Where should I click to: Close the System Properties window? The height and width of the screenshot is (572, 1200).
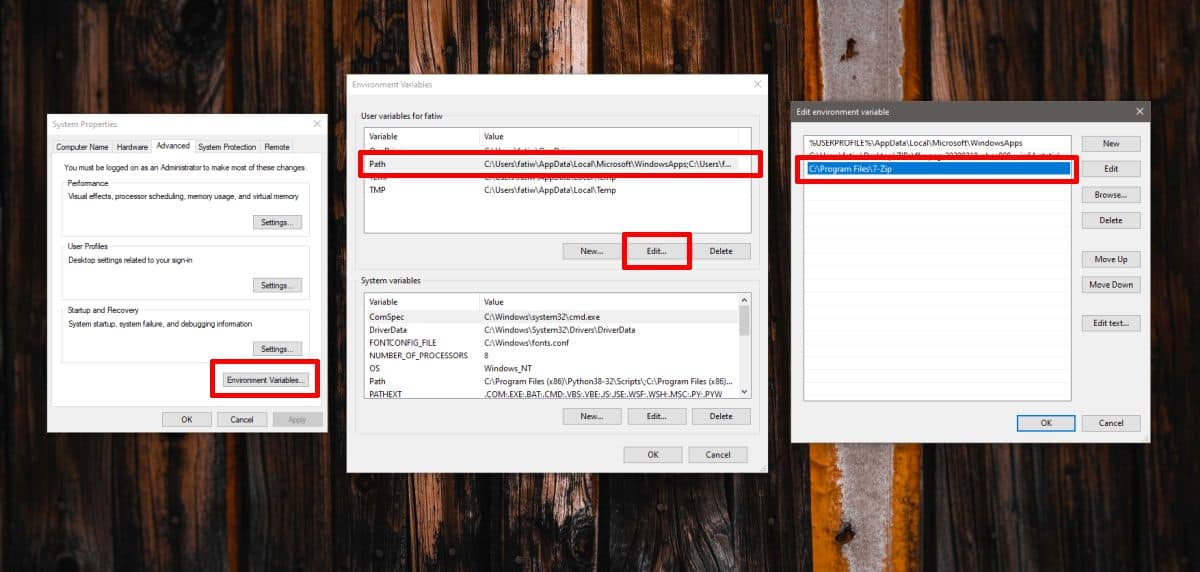[x=317, y=124]
